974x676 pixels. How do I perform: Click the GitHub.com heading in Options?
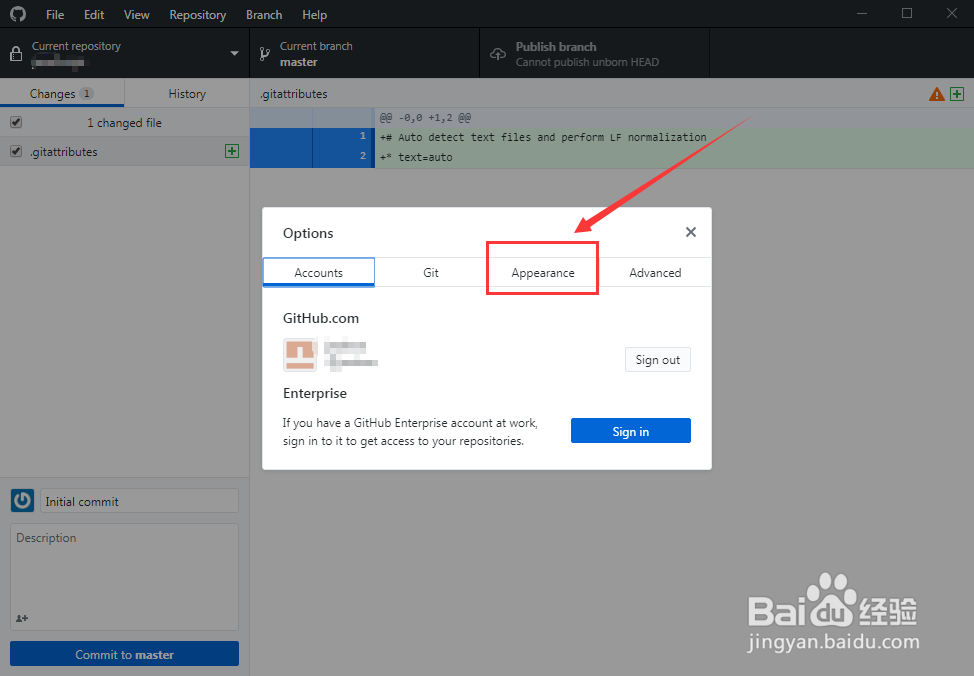(321, 318)
